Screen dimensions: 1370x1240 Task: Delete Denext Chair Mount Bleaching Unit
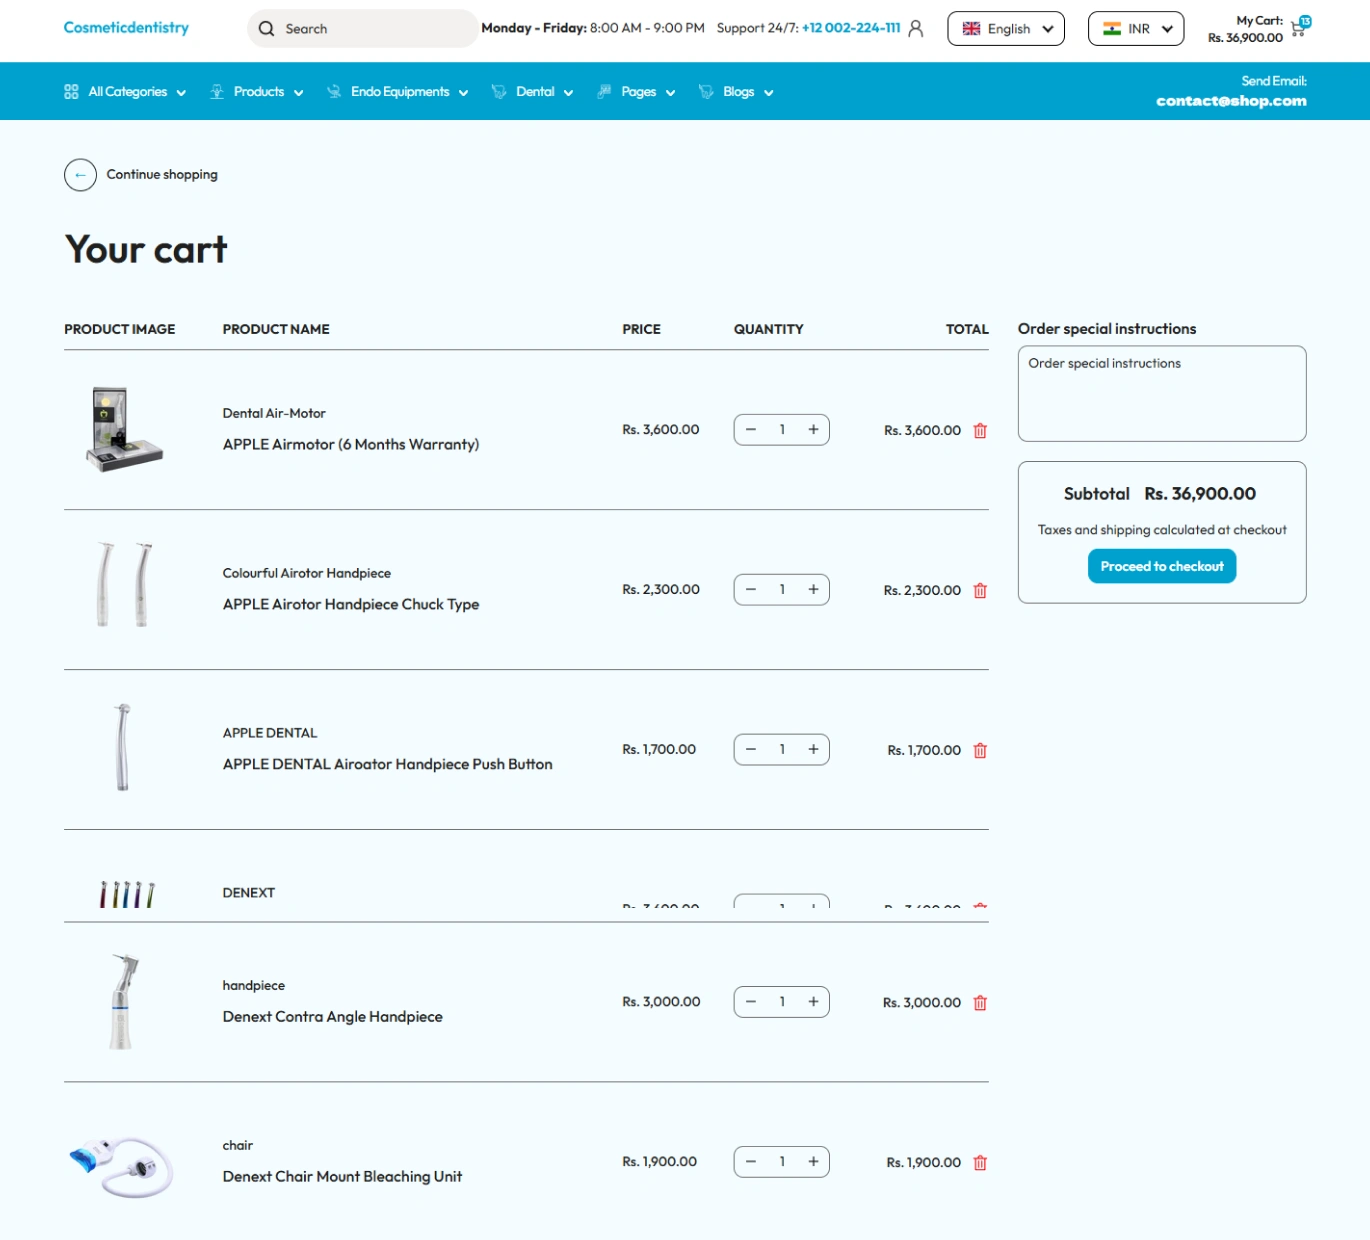pyautogui.click(x=980, y=1162)
